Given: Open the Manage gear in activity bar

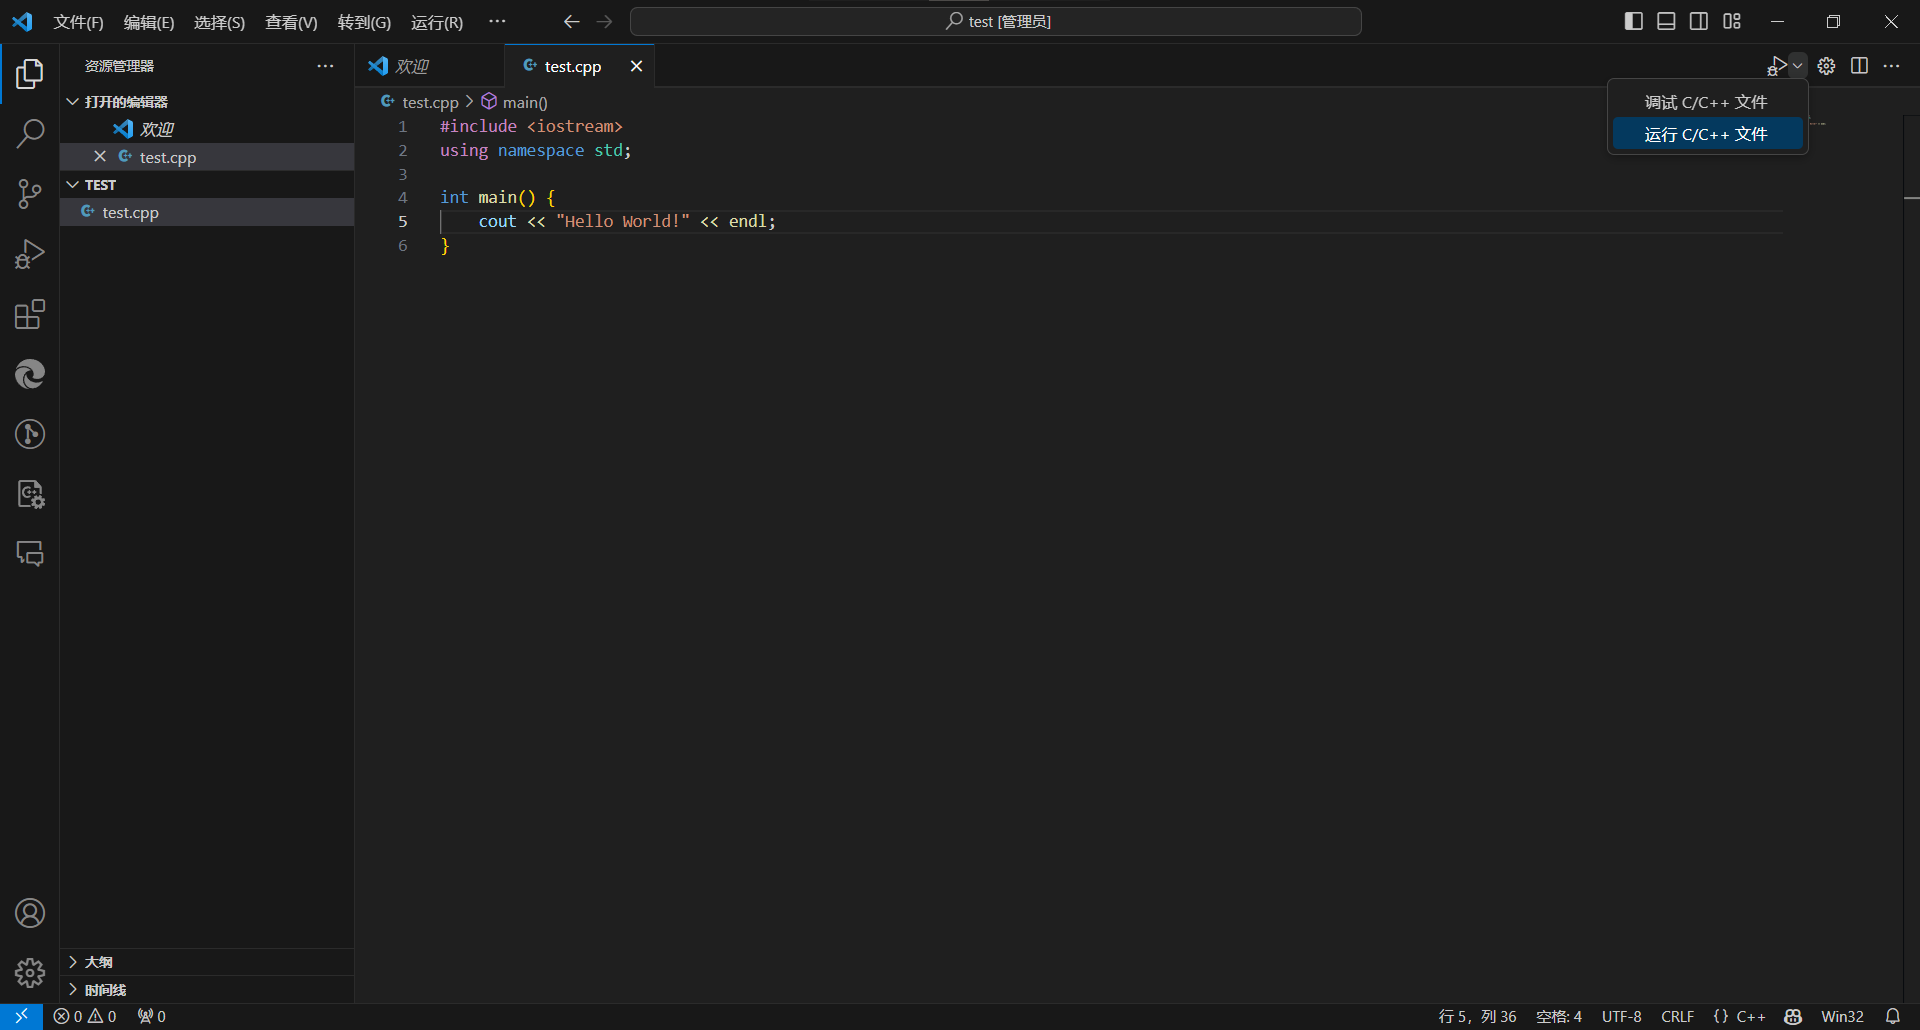Looking at the screenshot, I should point(30,972).
